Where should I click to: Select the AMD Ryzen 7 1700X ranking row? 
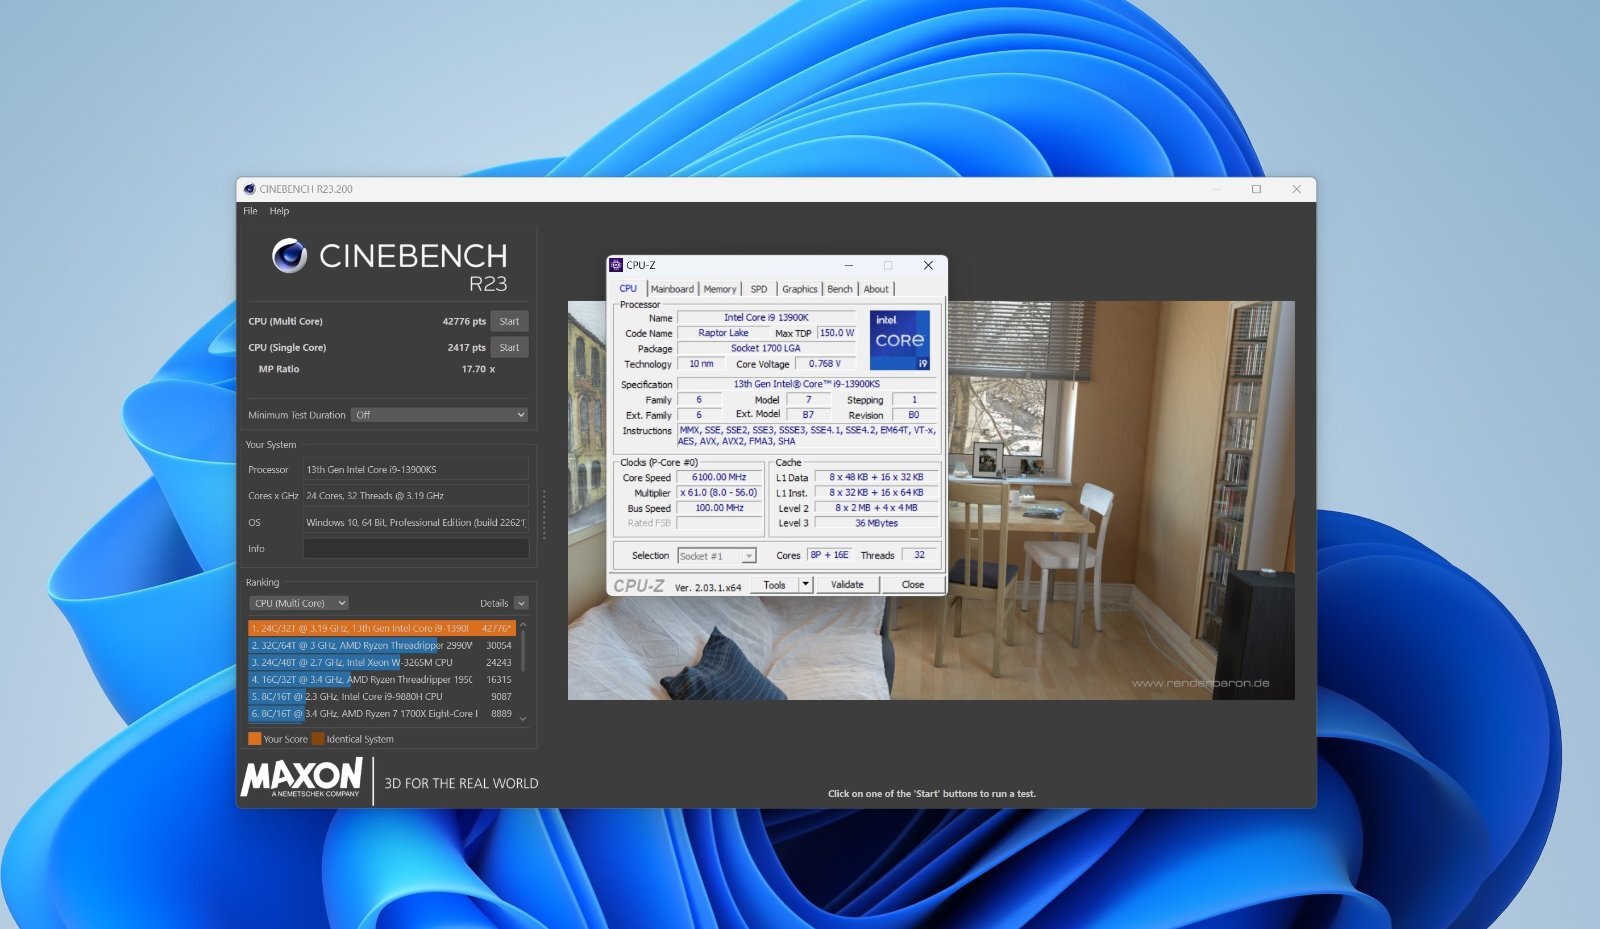(x=382, y=713)
